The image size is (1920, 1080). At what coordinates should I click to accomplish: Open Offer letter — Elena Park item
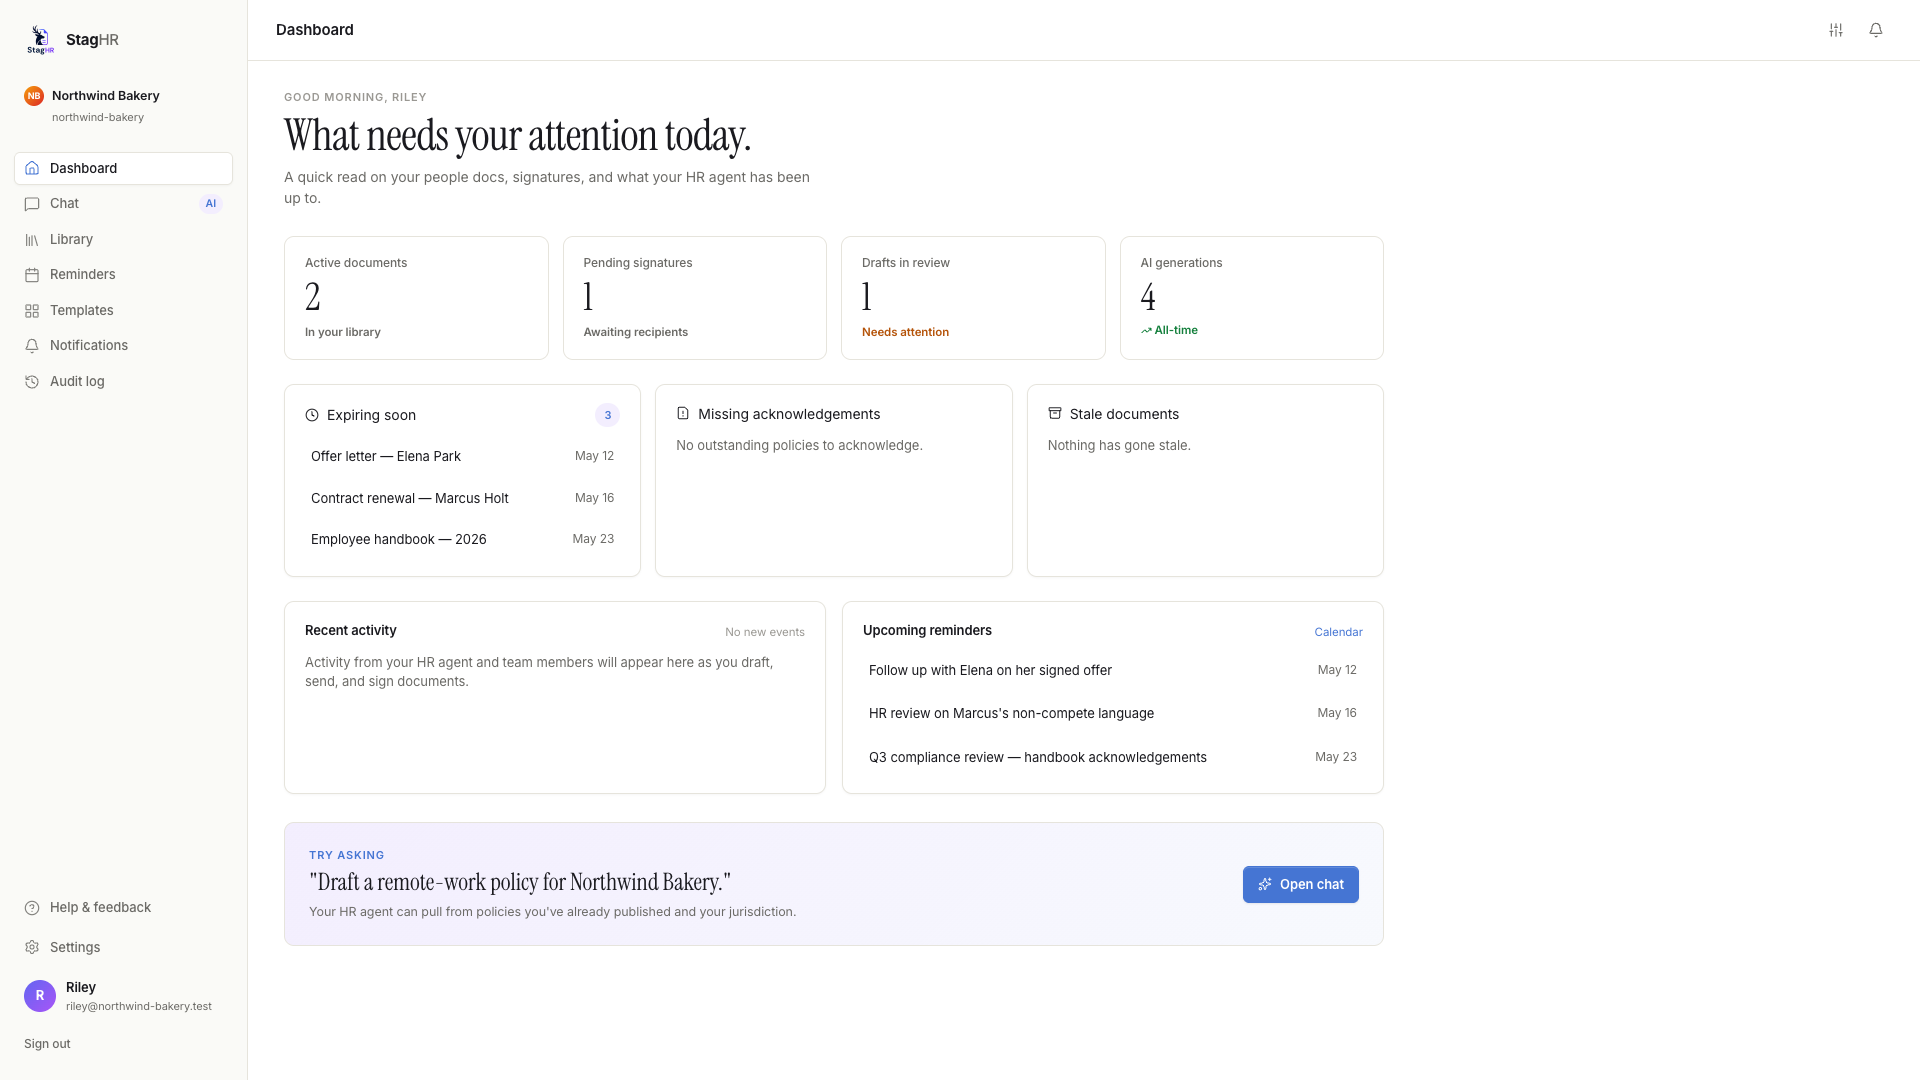(462, 456)
